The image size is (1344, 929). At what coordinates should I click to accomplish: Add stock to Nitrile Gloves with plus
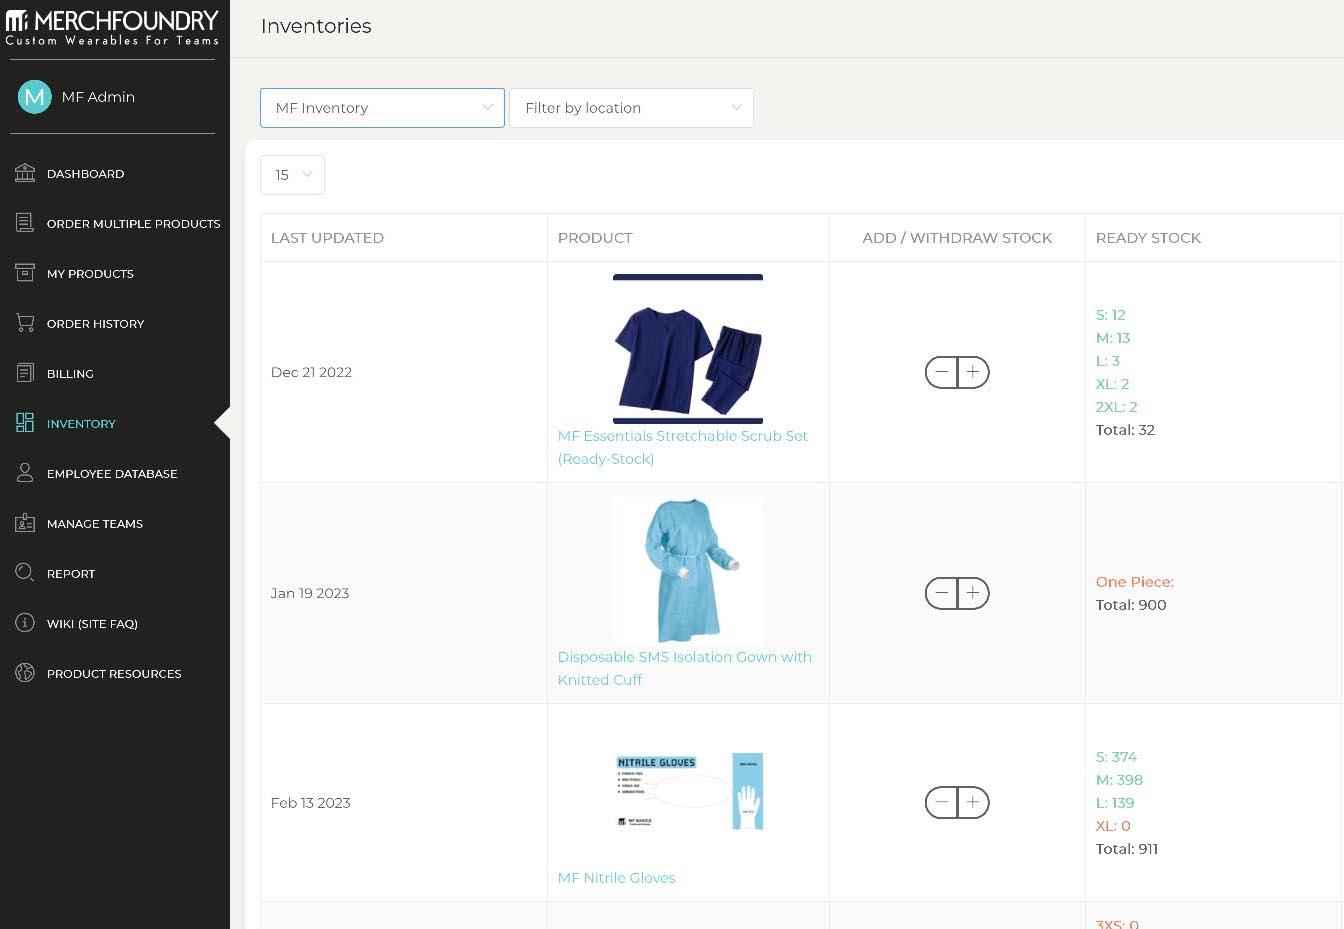[x=973, y=802]
